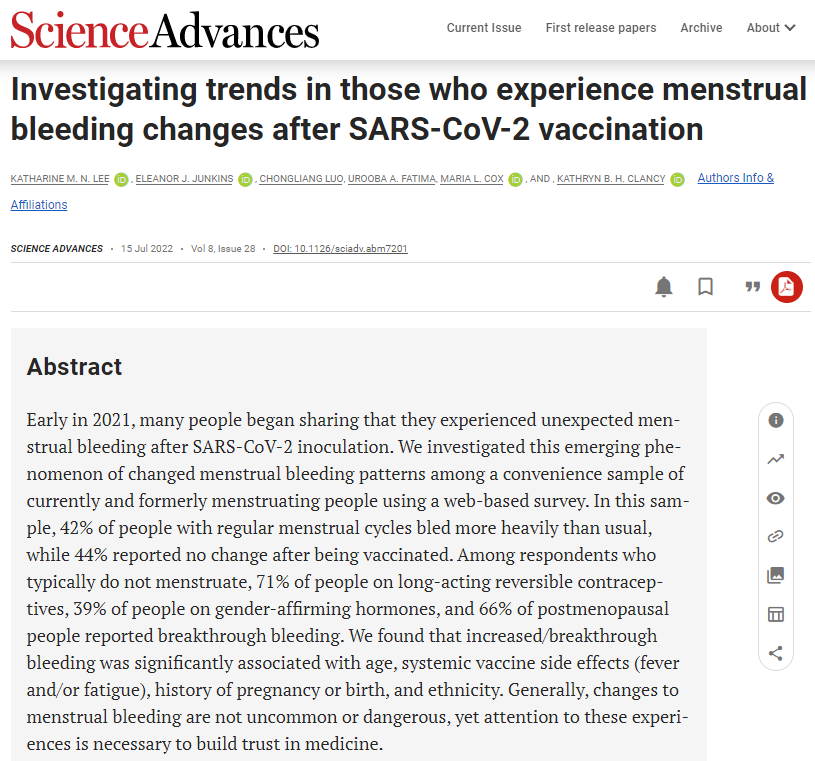Open Kathryn Clancy's ORCID iD icon
Screen dimensions: 815x761
[677, 179]
